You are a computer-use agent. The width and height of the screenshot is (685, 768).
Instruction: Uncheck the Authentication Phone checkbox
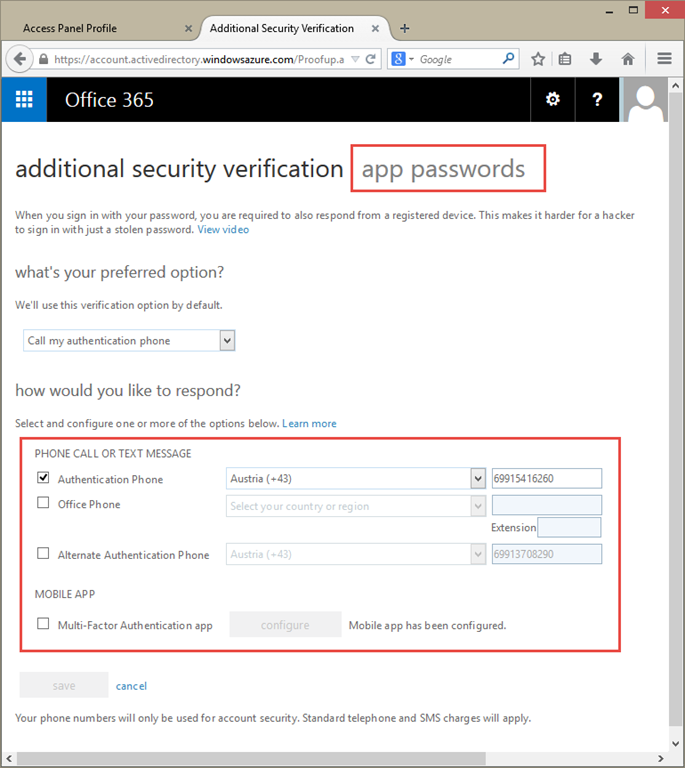tap(43, 478)
